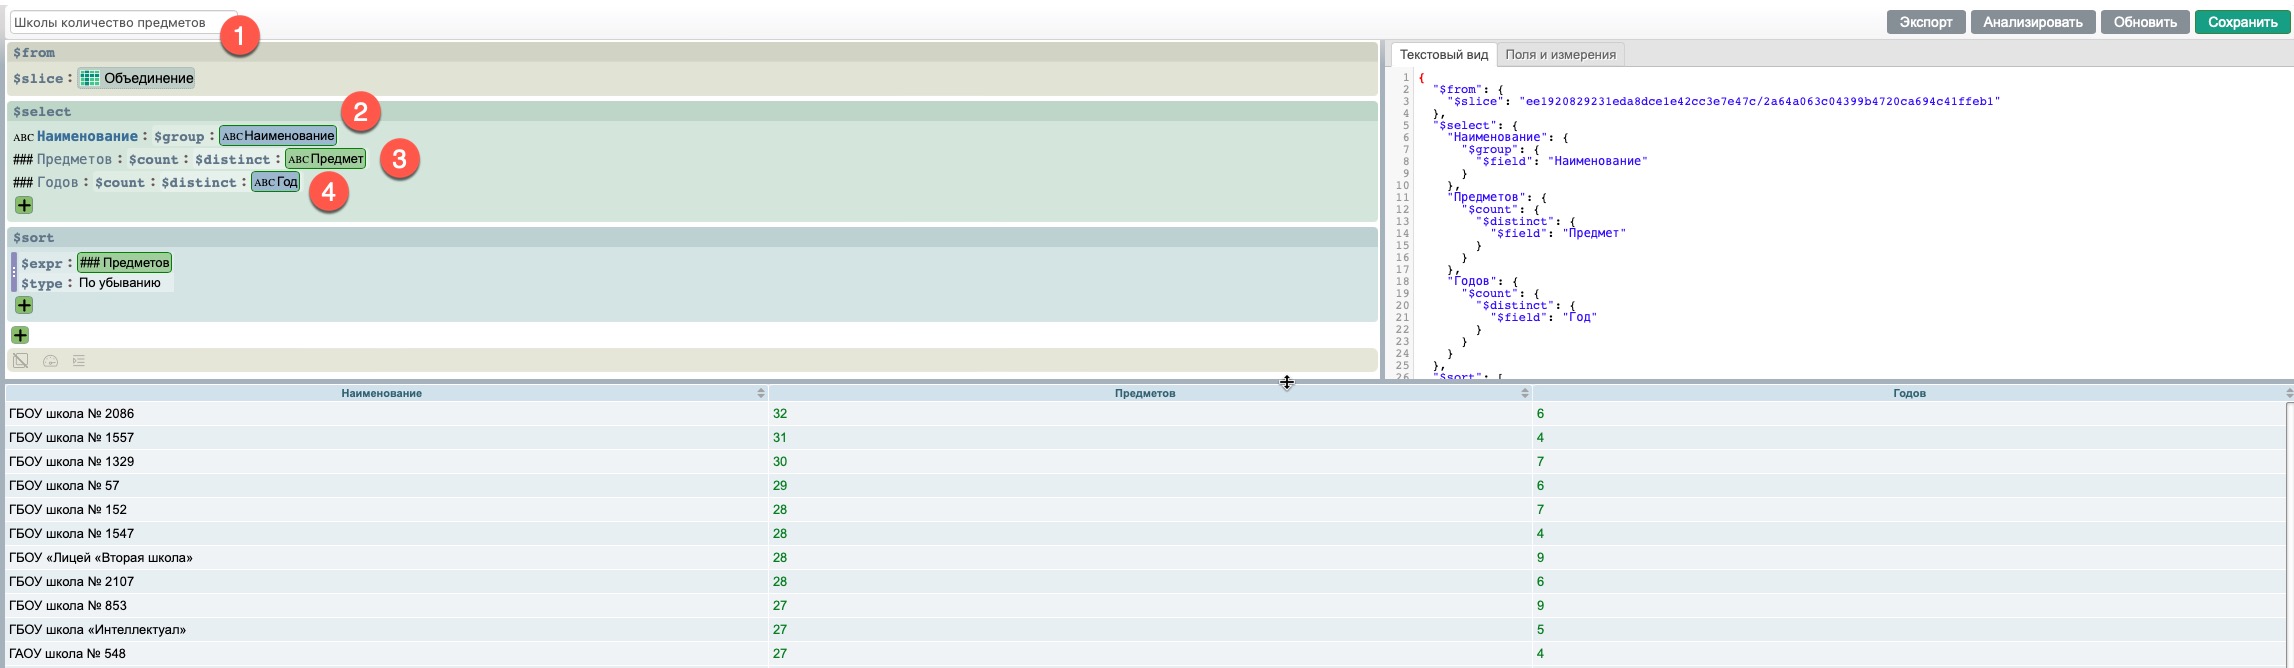Select the Год field chip in $select
The width and height of the screenshot is (2294, 668).
(275, 182)
